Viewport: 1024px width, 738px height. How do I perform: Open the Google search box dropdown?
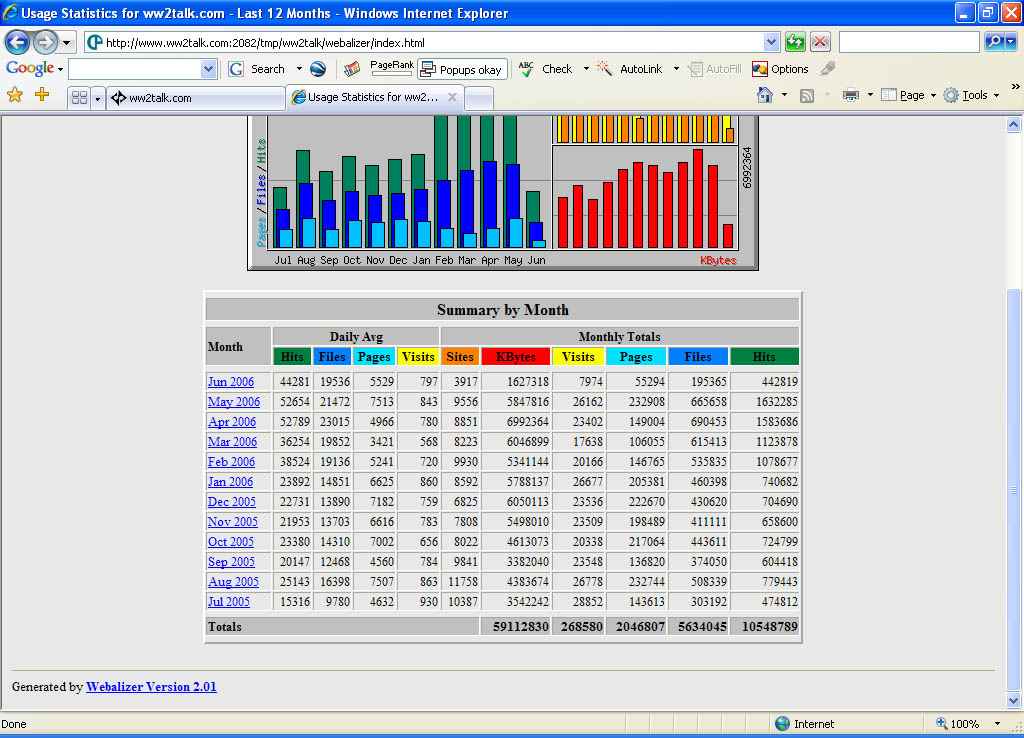click(208, 69)
